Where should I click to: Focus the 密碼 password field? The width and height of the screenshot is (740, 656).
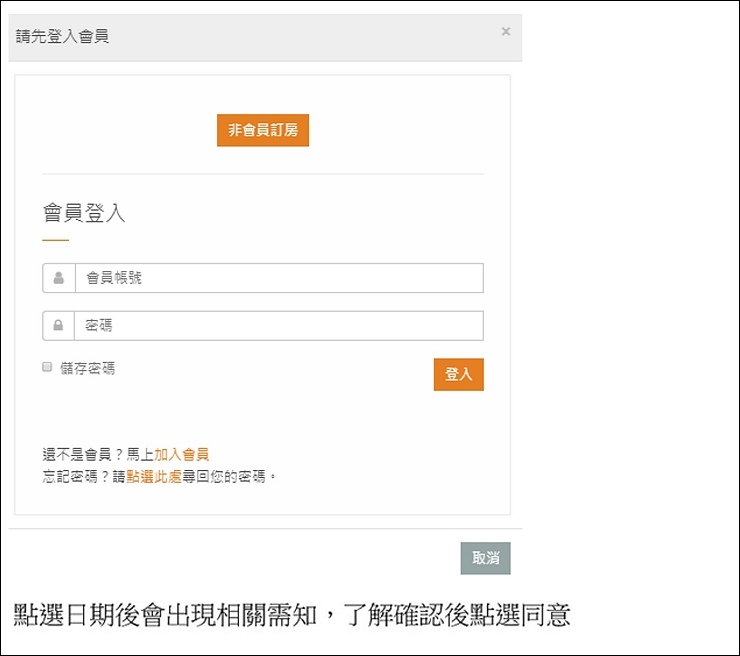point(279,326)
